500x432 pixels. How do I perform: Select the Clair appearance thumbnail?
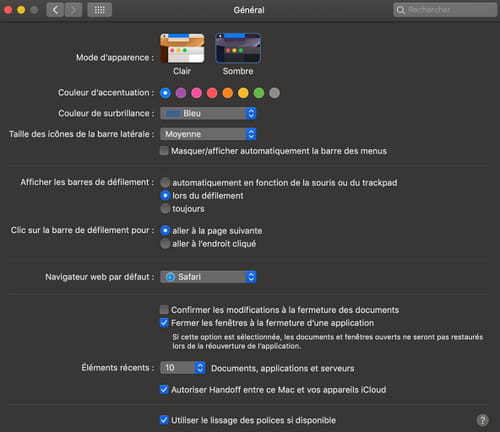(x=182, y=48)
